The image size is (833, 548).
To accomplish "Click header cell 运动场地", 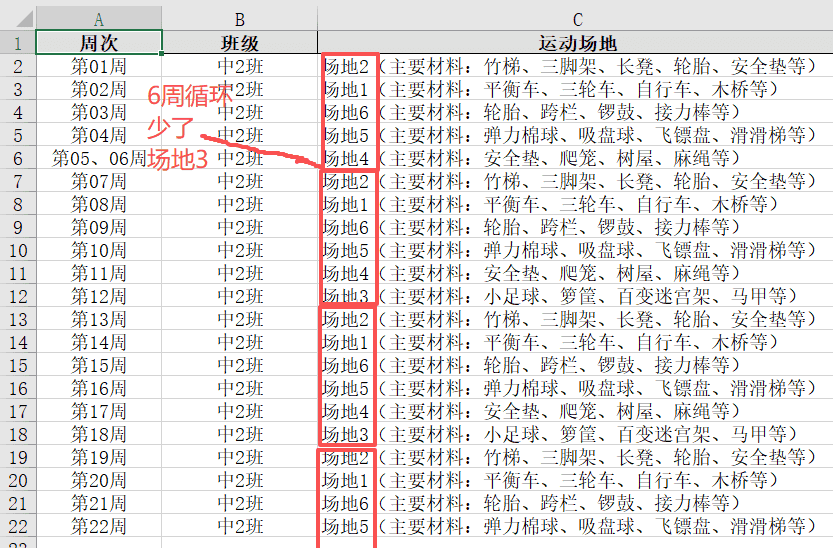I will (x=575, y=42).
